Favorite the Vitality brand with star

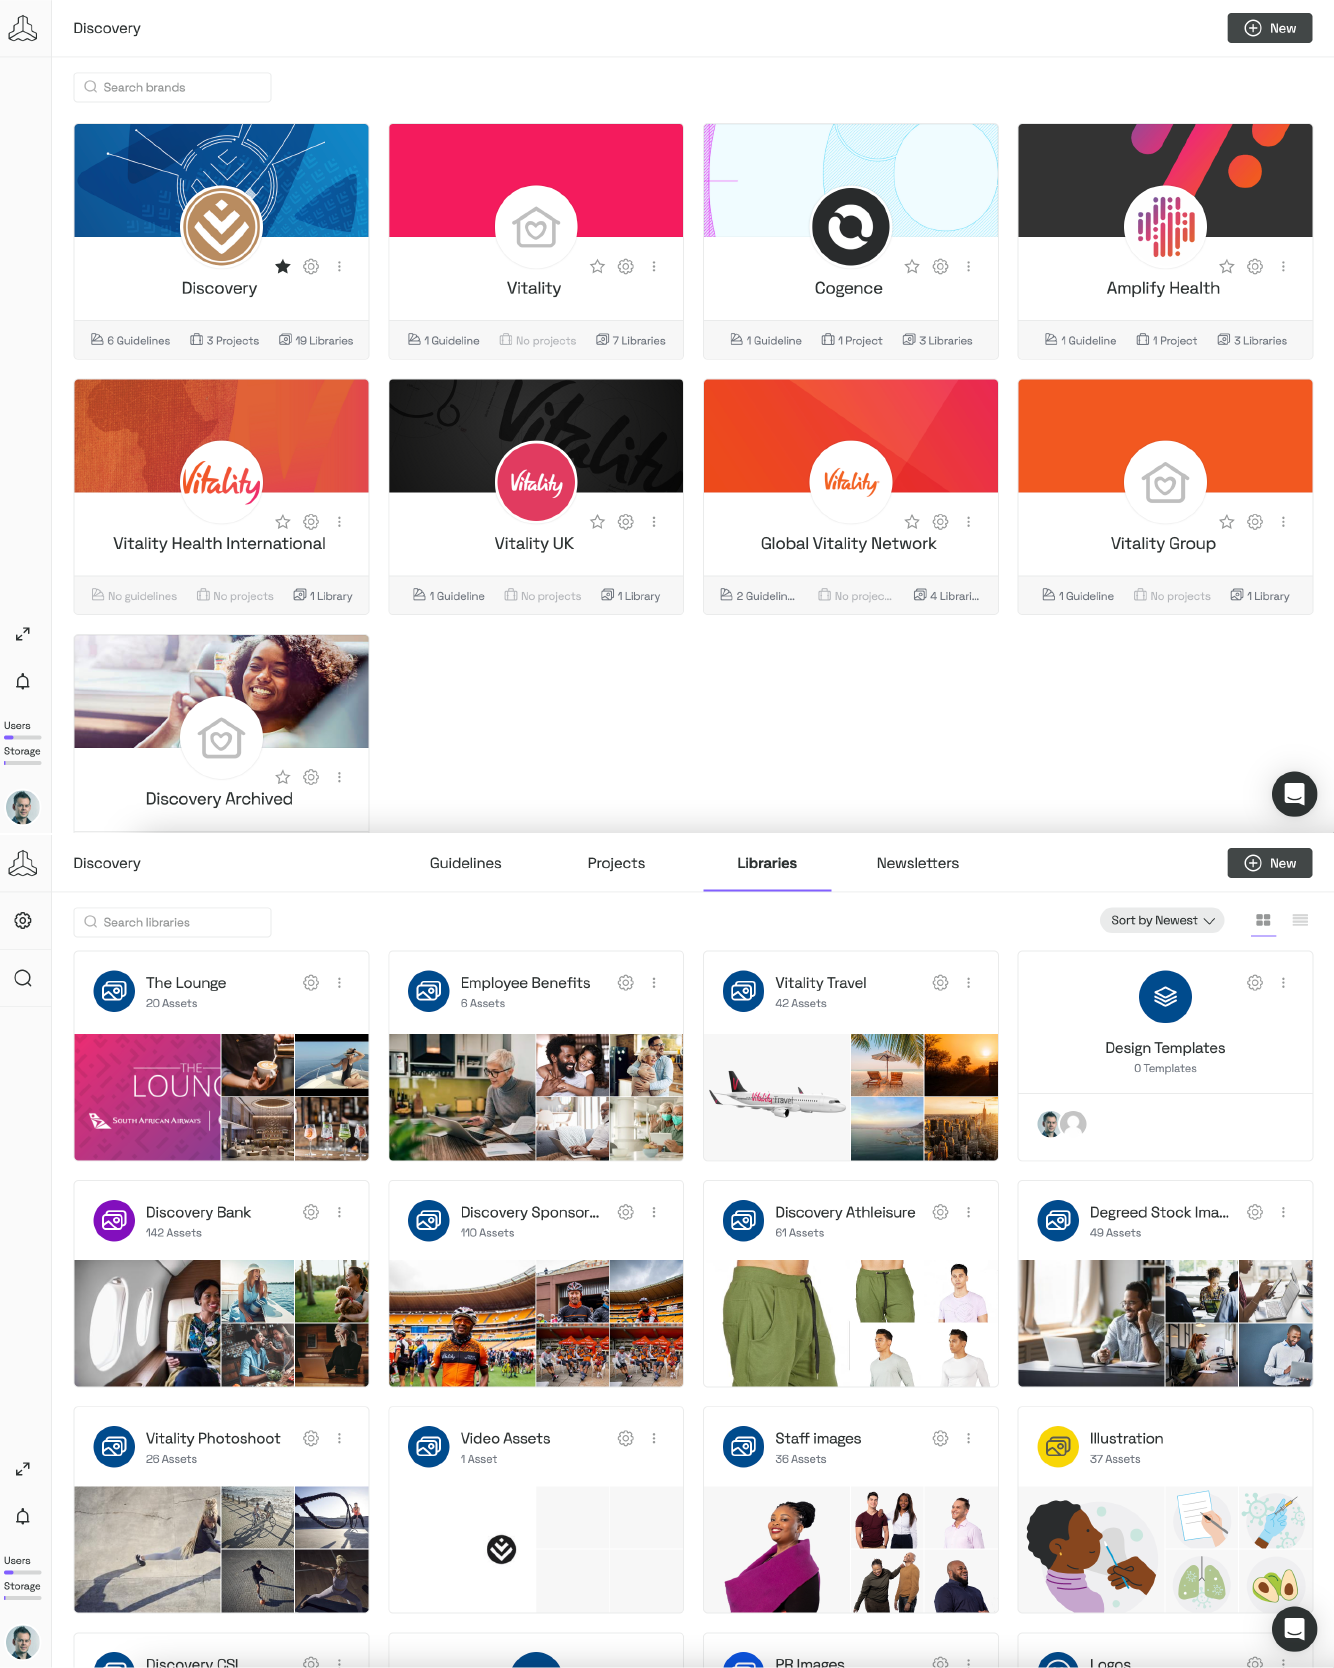(x=597, y=266)
